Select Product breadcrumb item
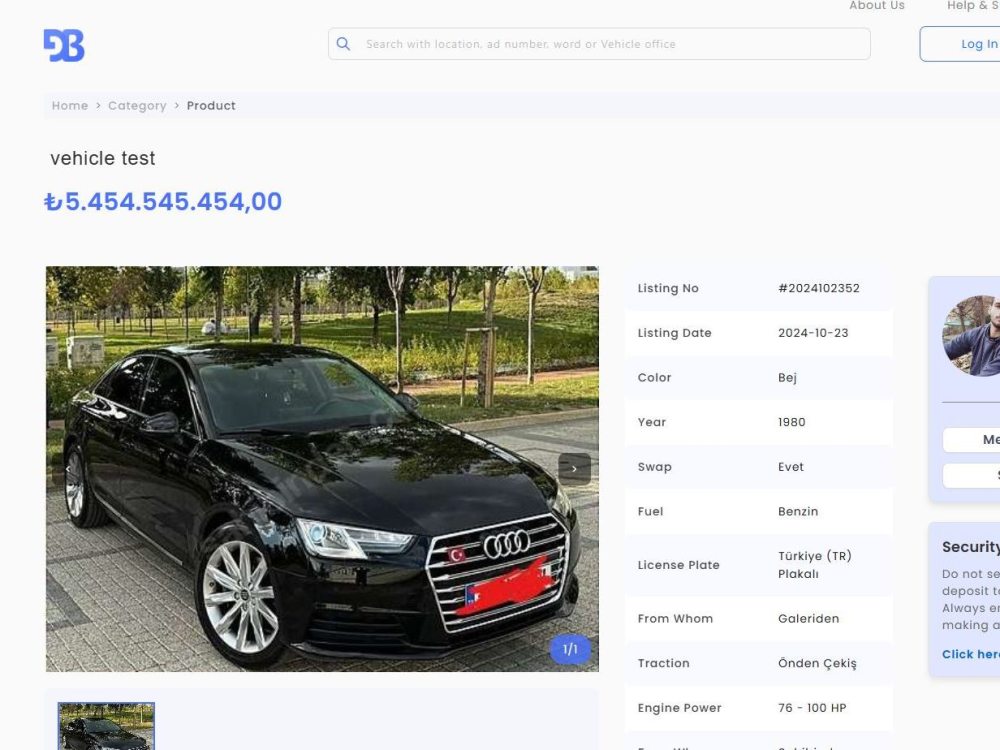Viewport: 1000px width, 750px height. (211, 106)
